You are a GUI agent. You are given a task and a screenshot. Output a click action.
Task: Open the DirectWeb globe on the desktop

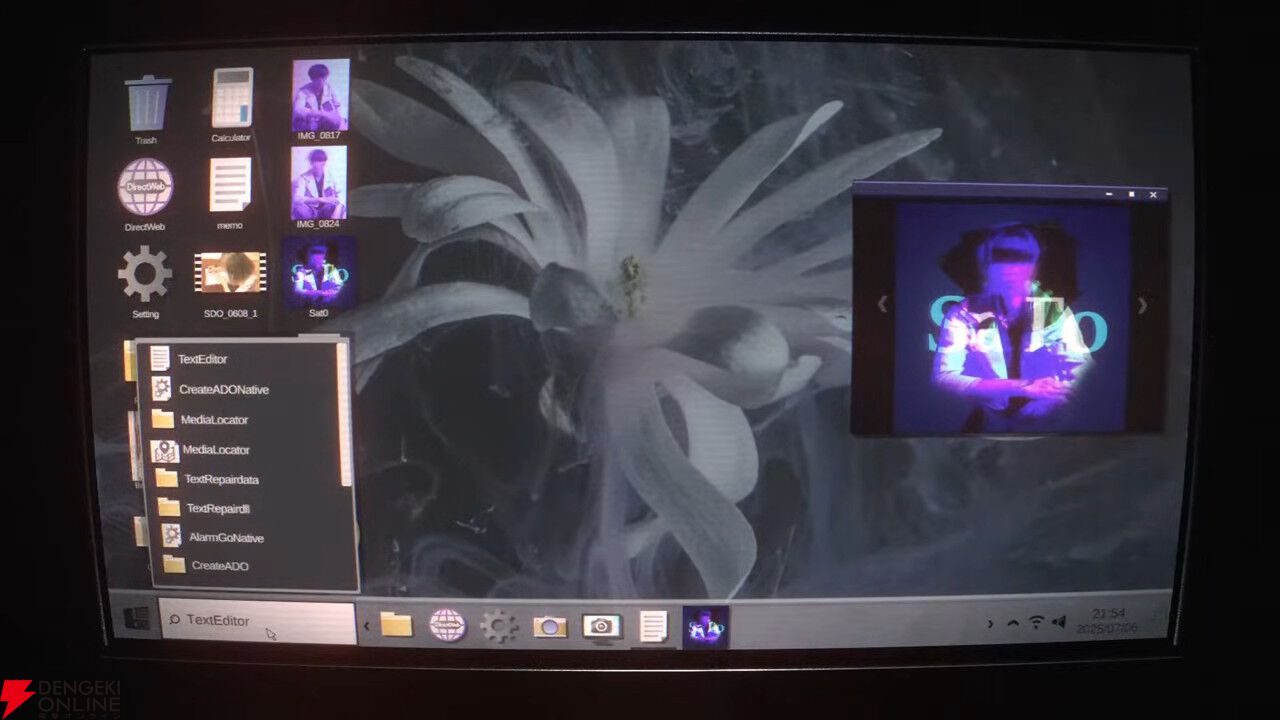click(x=145, y=187)
